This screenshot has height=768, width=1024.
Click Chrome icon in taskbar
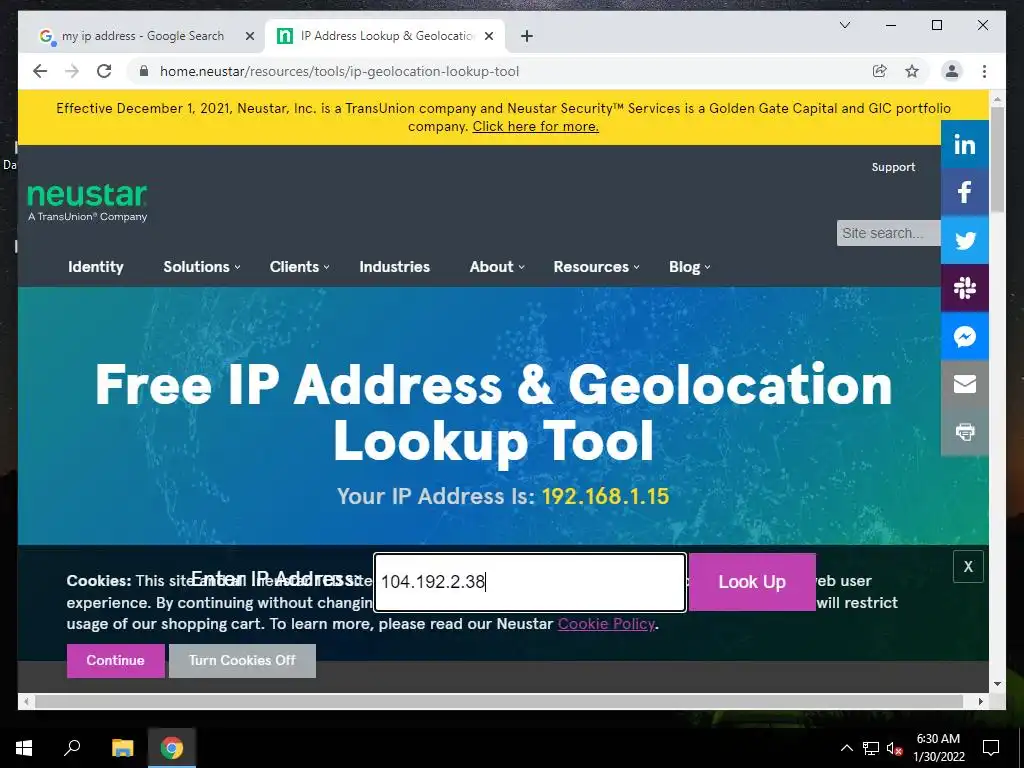pos(172,748)
